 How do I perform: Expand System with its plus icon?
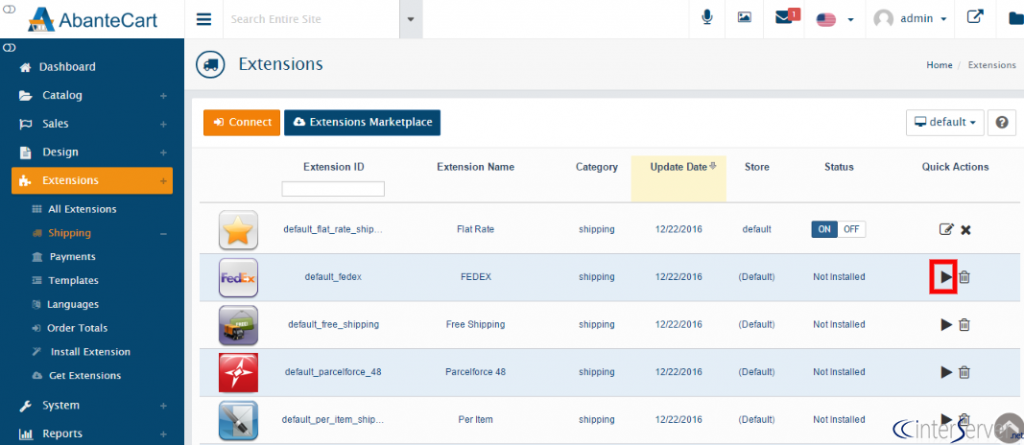point(163,406)
